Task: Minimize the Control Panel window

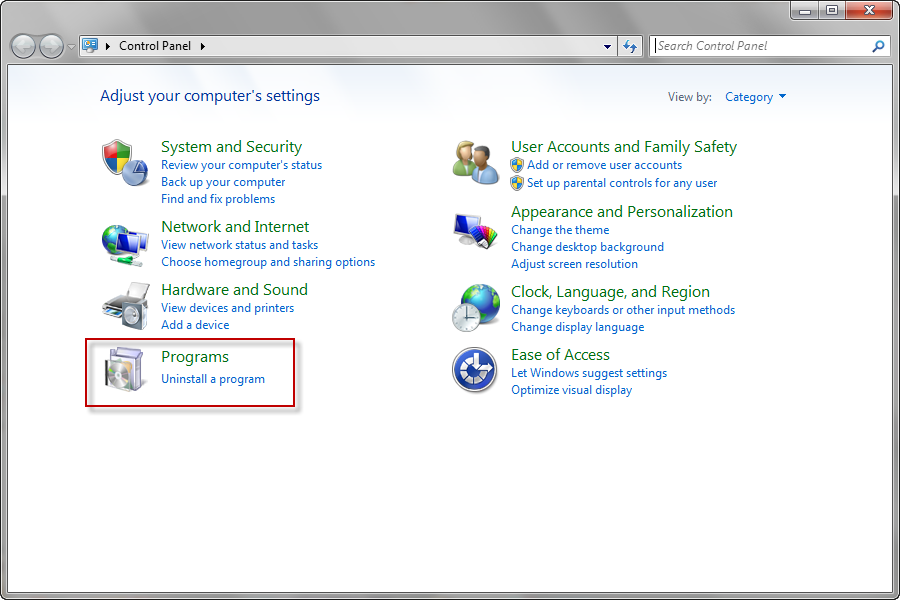Action: (805, 11)
